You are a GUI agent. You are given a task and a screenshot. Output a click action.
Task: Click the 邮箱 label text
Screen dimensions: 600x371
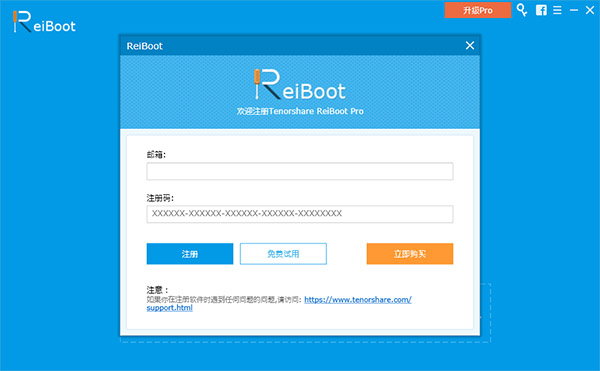(x=156, y=155)
